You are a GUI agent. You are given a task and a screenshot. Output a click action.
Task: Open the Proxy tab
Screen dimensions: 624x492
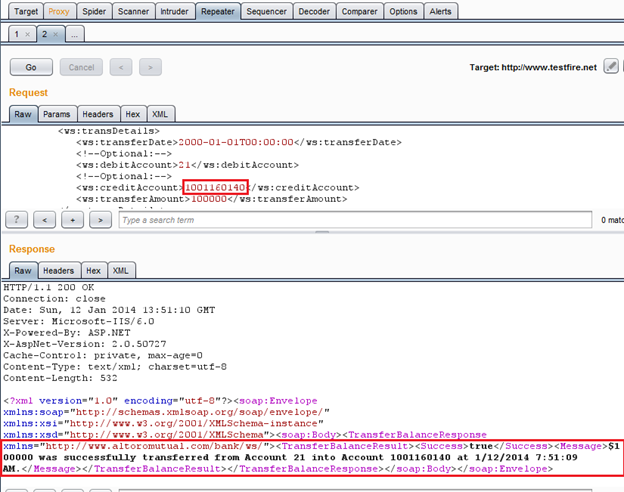click(58, 12)
